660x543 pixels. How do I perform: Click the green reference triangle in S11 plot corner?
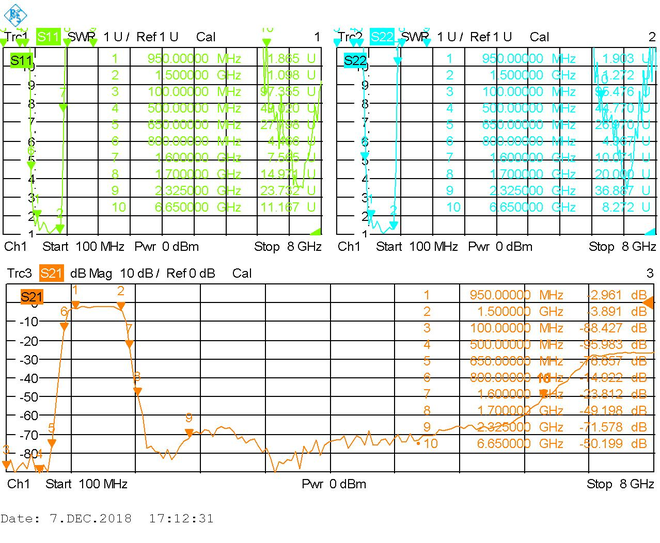(316, 232)
